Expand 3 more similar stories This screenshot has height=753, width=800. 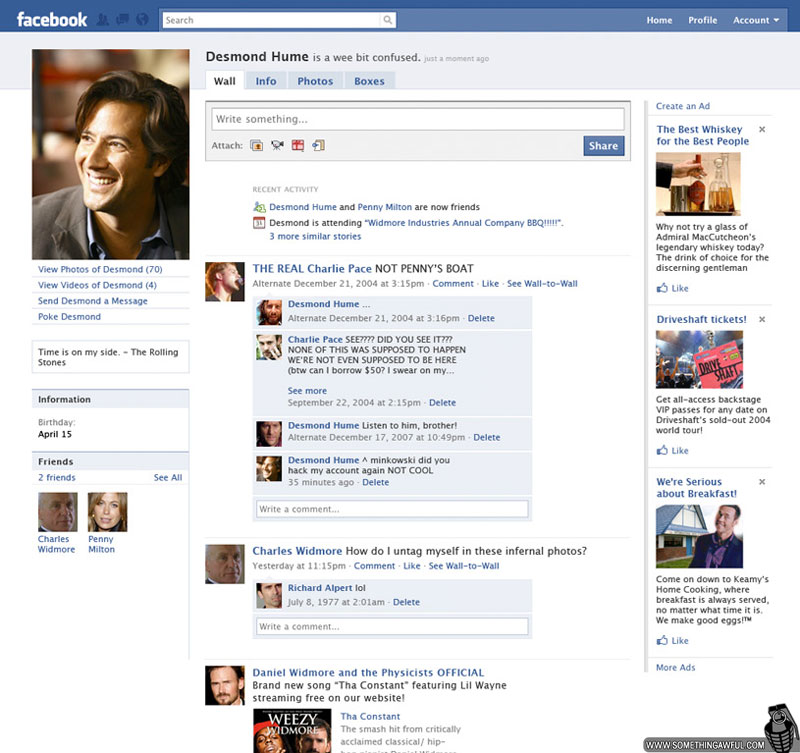click(315, 236)
